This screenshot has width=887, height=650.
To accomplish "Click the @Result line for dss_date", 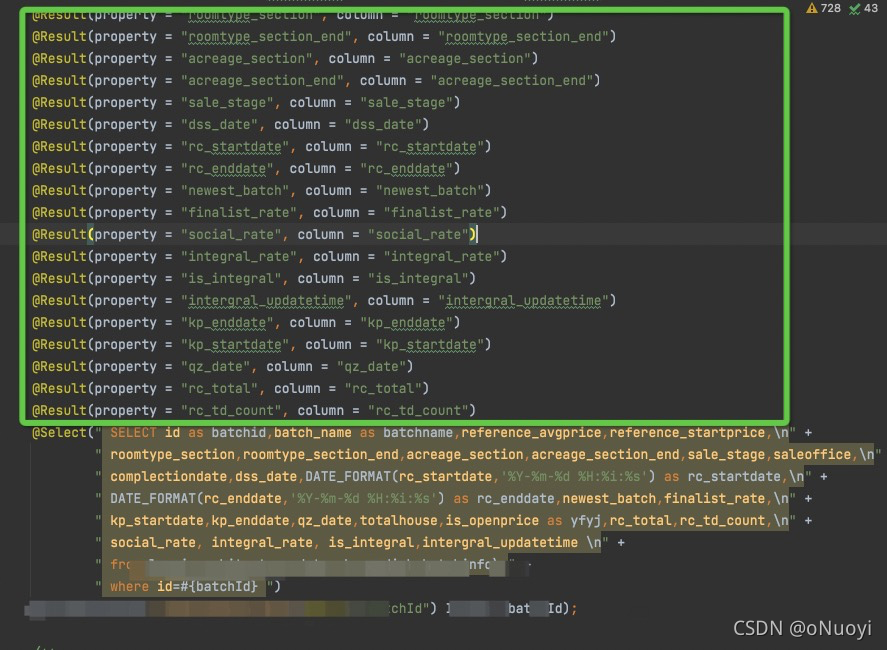I will point(230,125).
